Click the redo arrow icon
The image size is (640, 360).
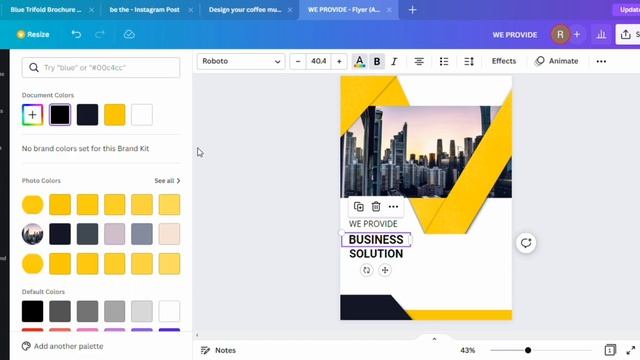(100, 35)
